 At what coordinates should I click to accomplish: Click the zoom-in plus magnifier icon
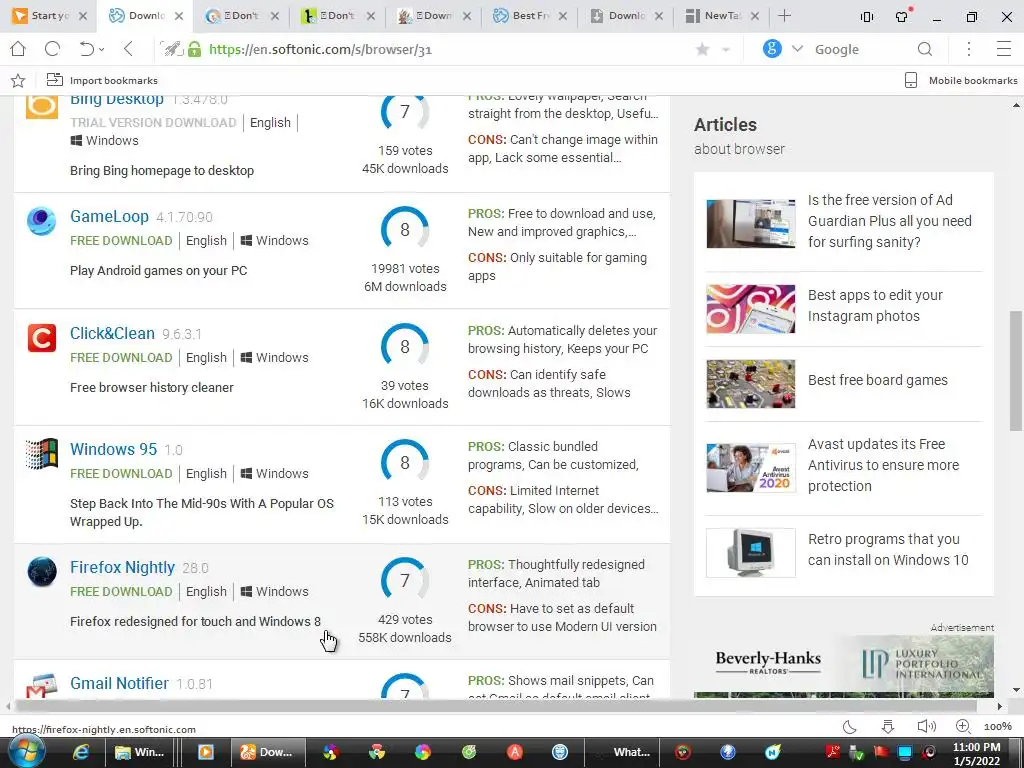[963, 726]
